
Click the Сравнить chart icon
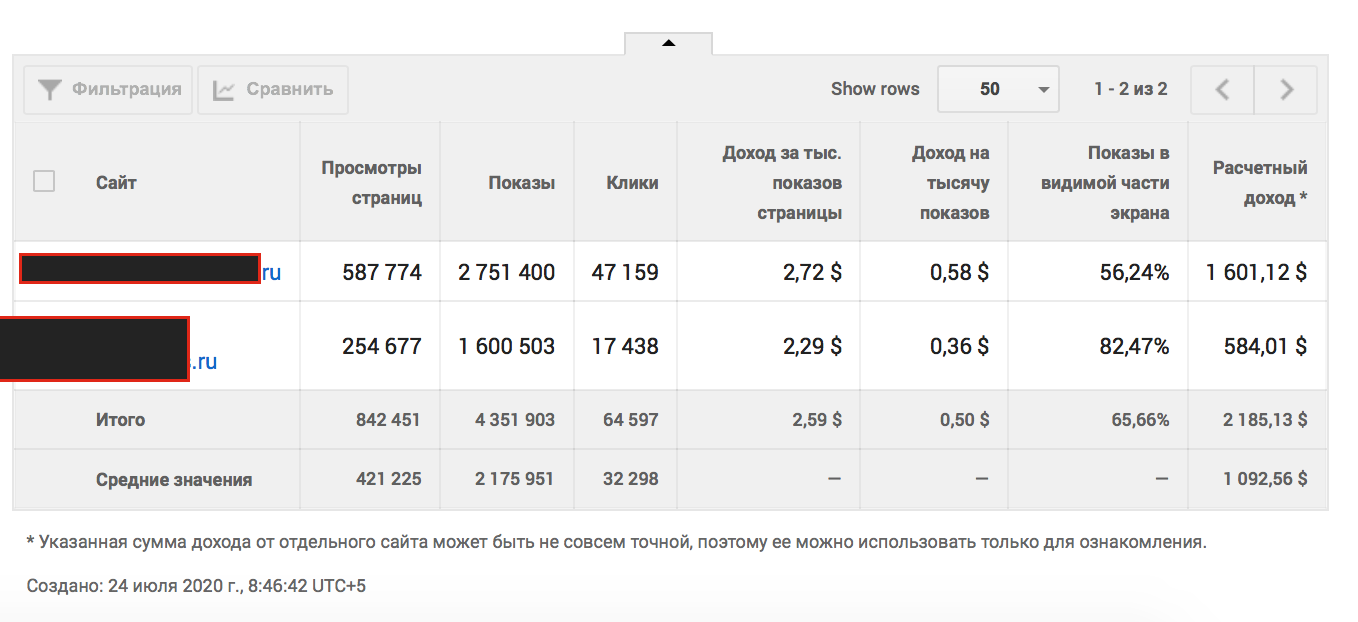pos(224,90)
